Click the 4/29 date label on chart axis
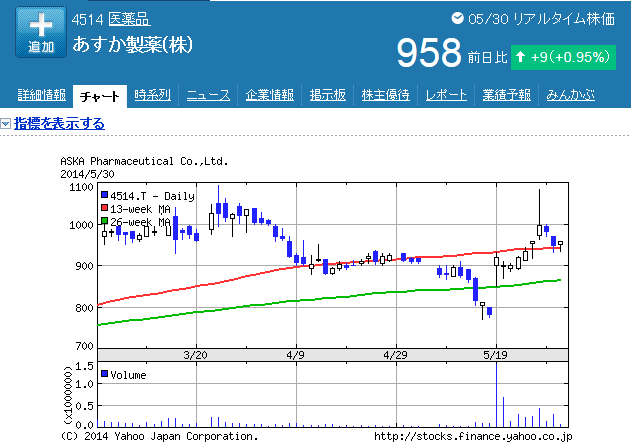 click(395, 355)
